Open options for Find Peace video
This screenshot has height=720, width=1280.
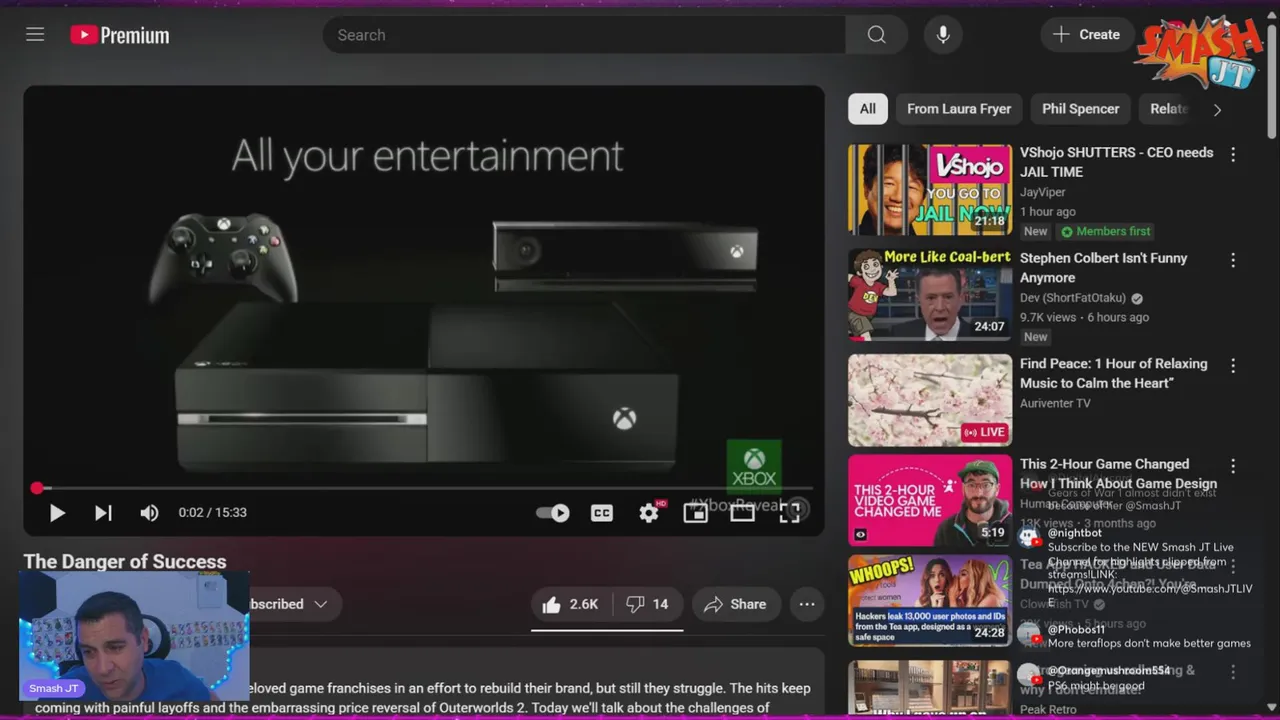click(1233, 366)
